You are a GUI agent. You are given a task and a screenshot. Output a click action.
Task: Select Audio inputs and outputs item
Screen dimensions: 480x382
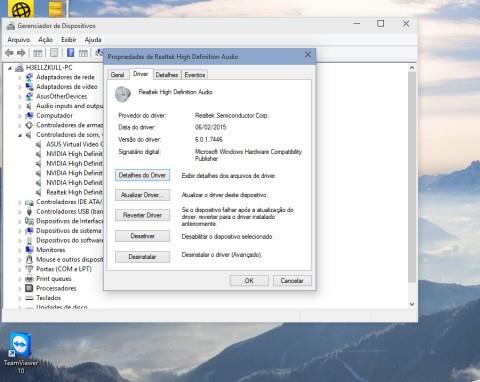click(69, 106)
